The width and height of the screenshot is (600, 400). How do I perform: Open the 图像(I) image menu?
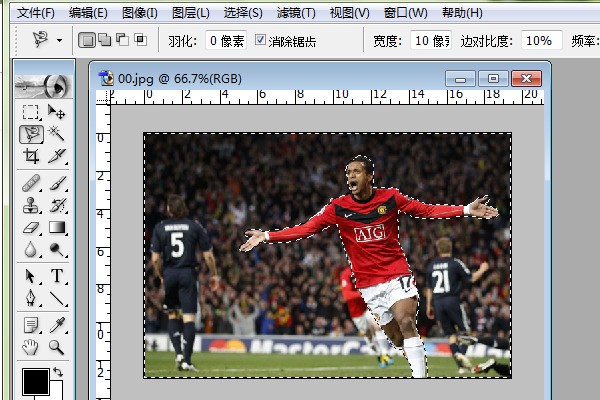pyautogui.click(x=139, y=13)
